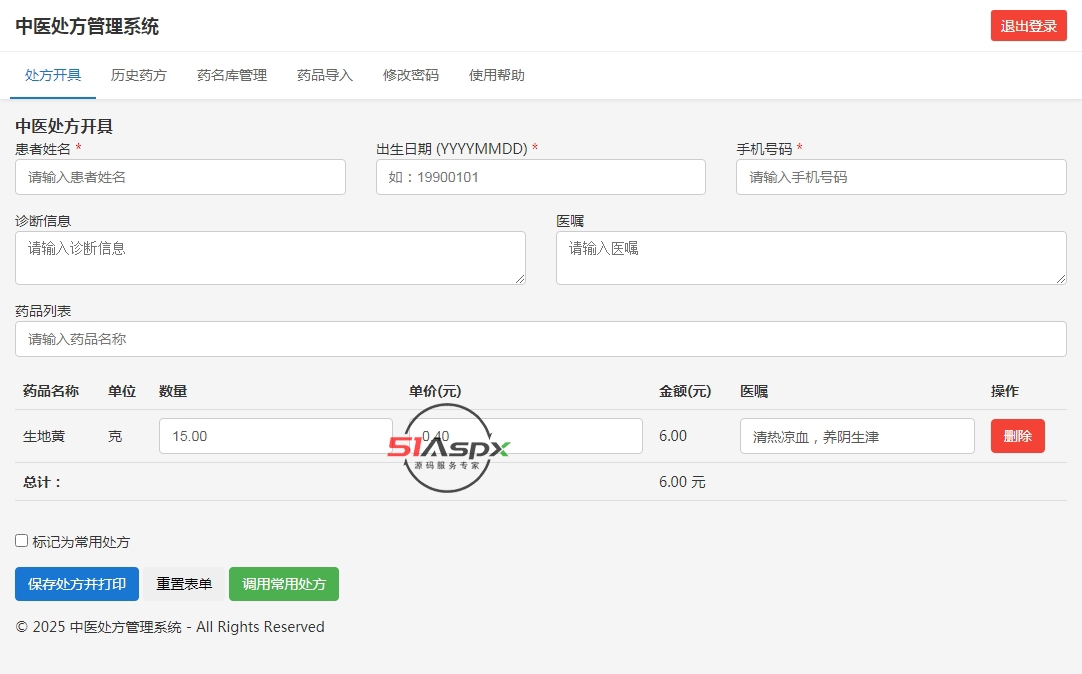The height and width of the screenshot is (674, 1082).
Task: Select the 药品导入 tab
Action: 325,75
